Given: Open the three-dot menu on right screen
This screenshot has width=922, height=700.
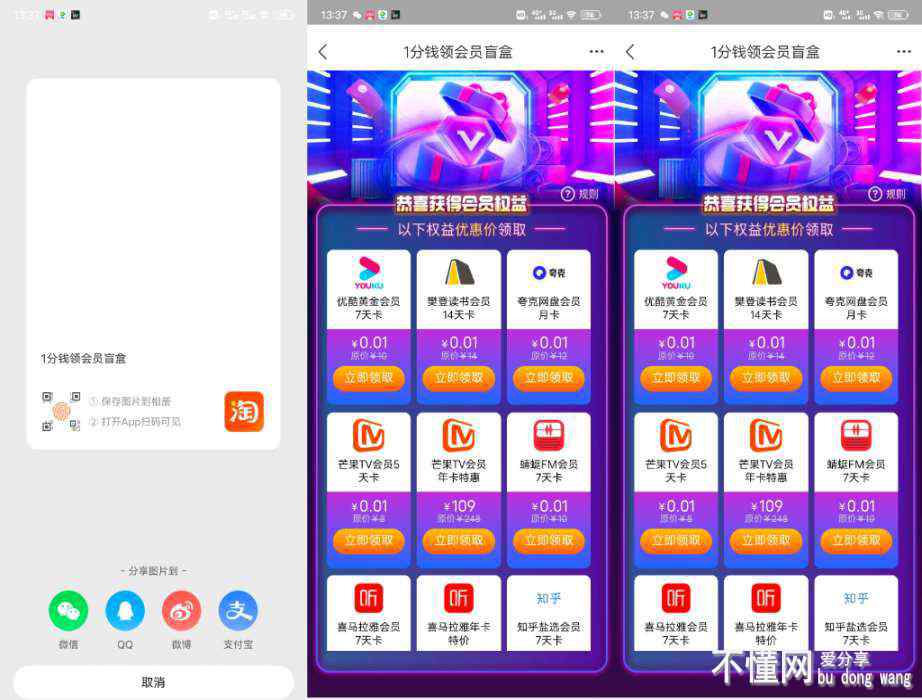Looking at the screenshot, I should pos(904,52).
